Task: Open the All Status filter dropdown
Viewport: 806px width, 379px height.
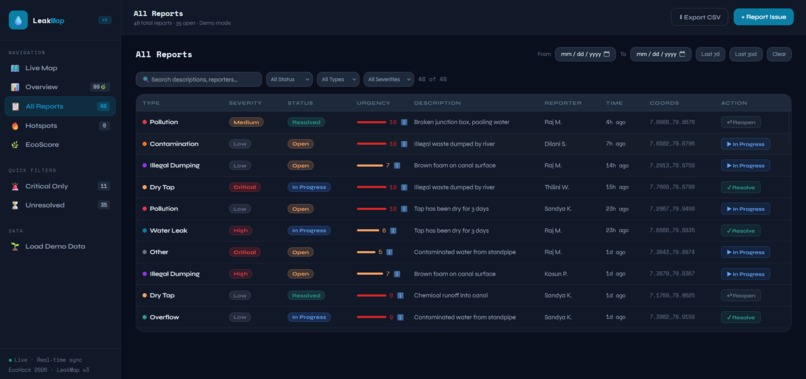Action: click(289, 80)
